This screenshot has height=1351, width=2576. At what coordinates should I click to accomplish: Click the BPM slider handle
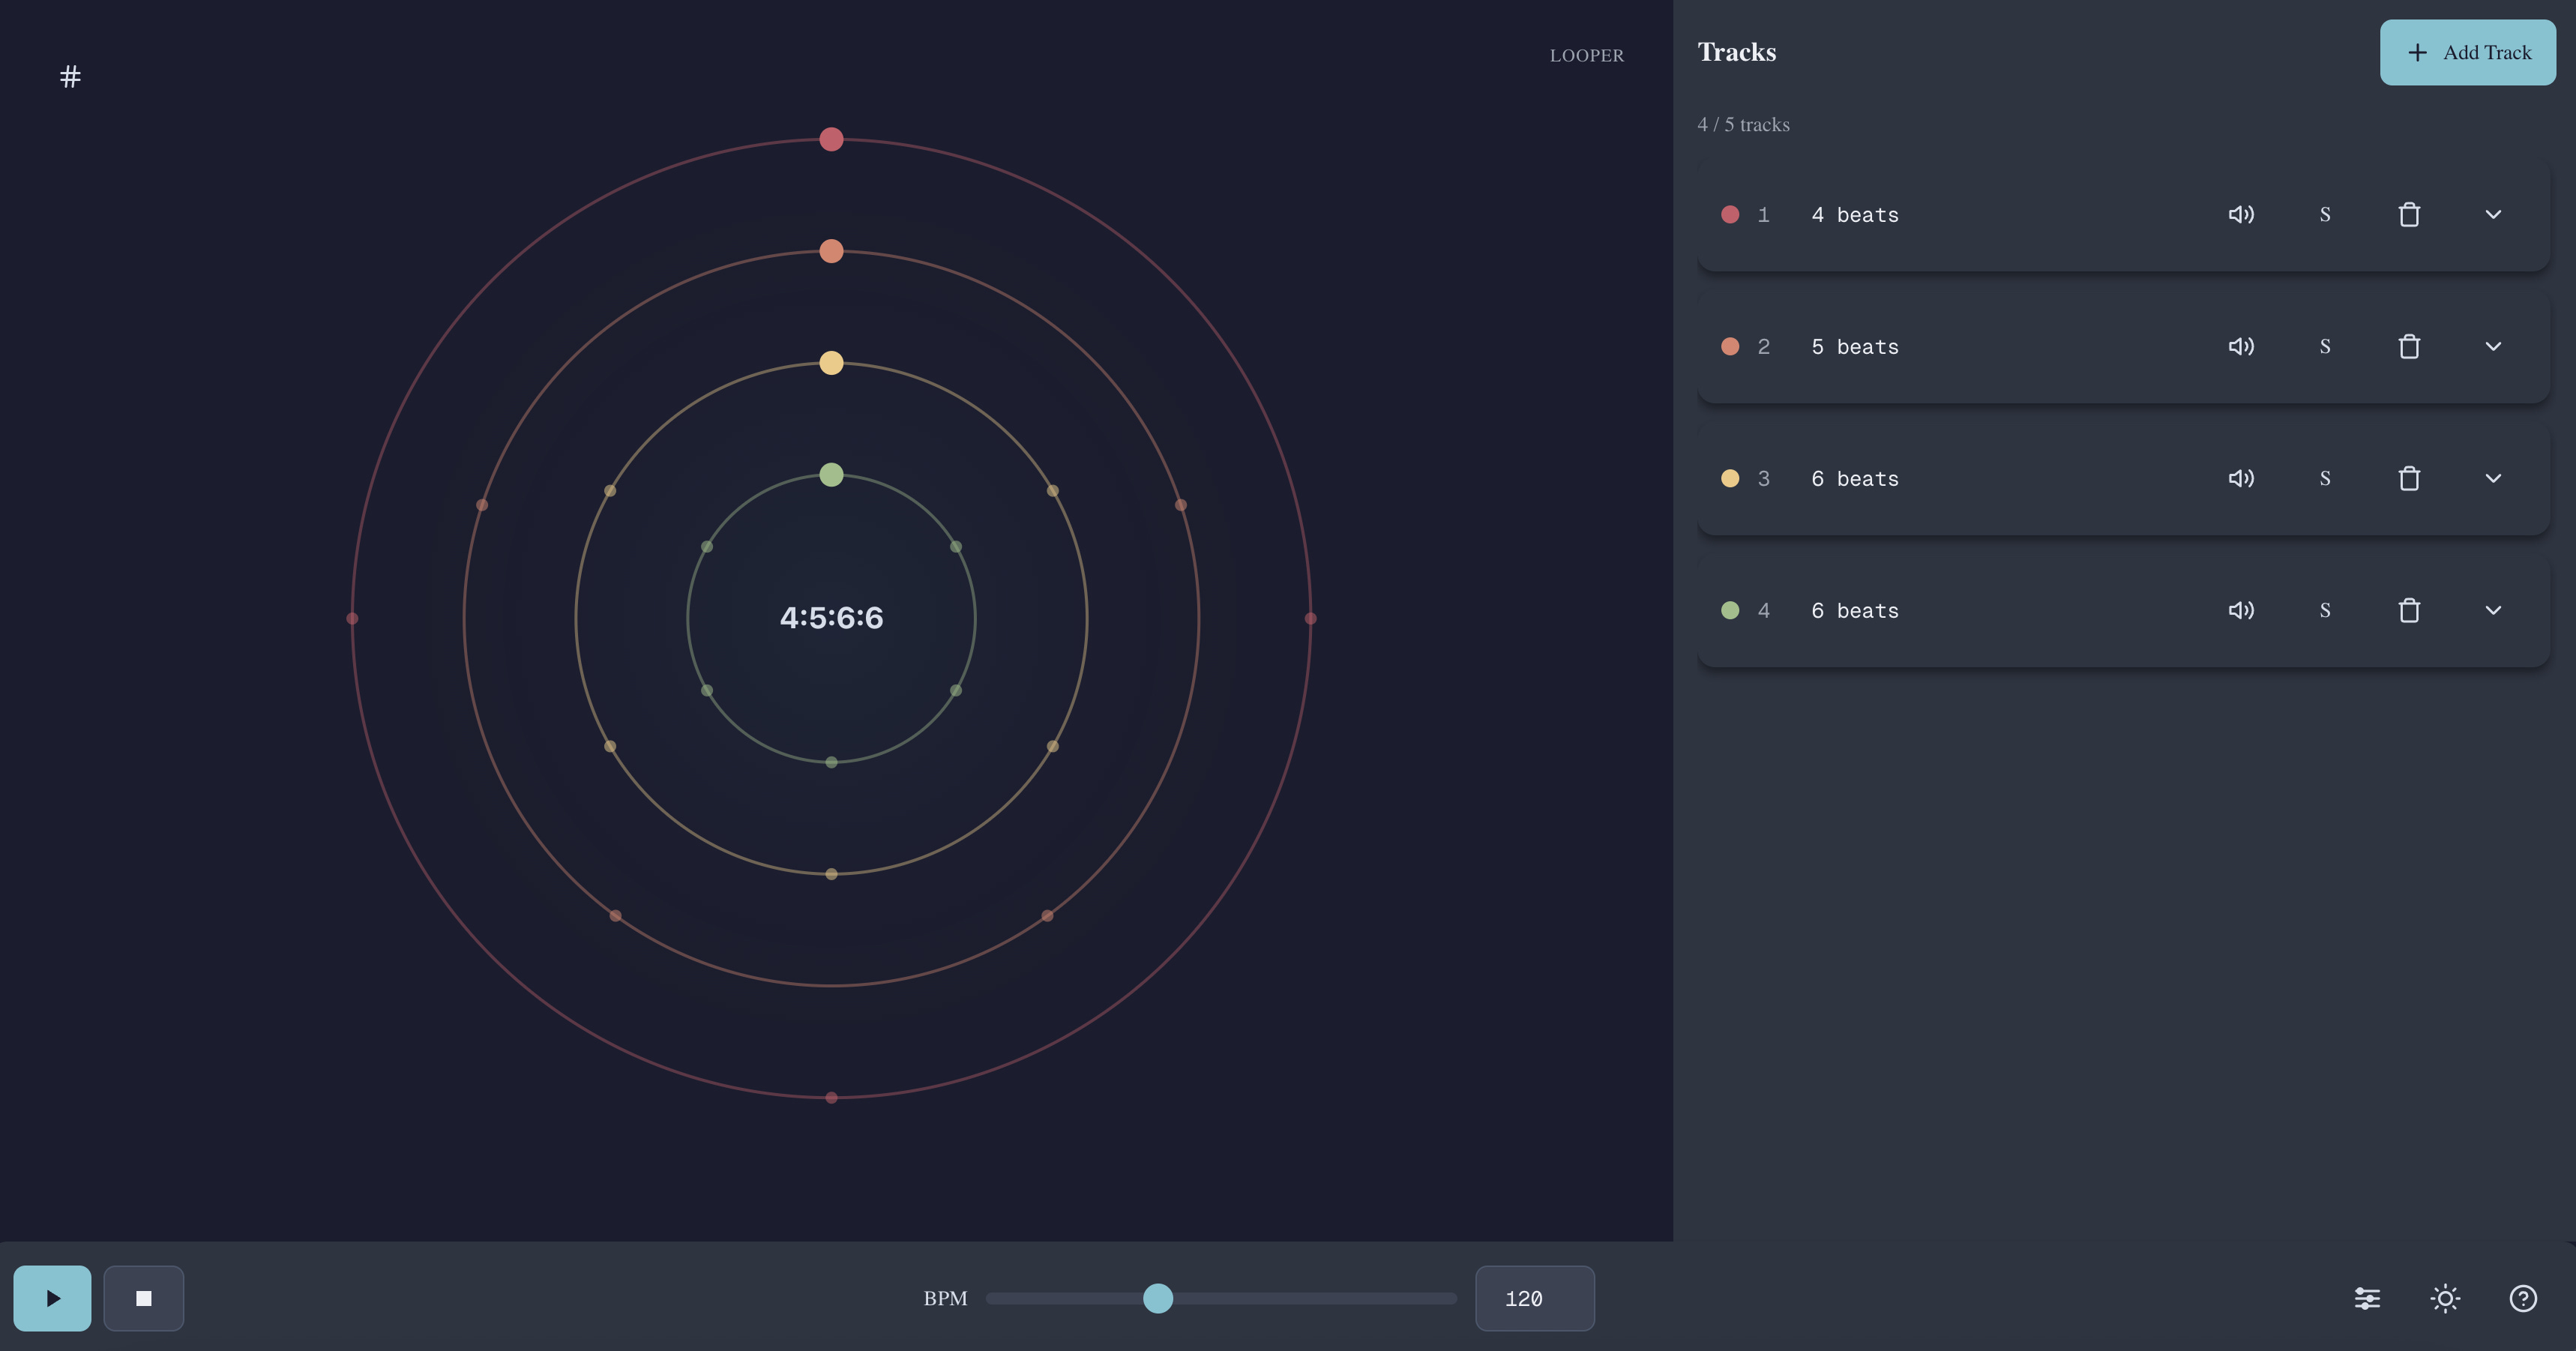tap(1158, 1298)
